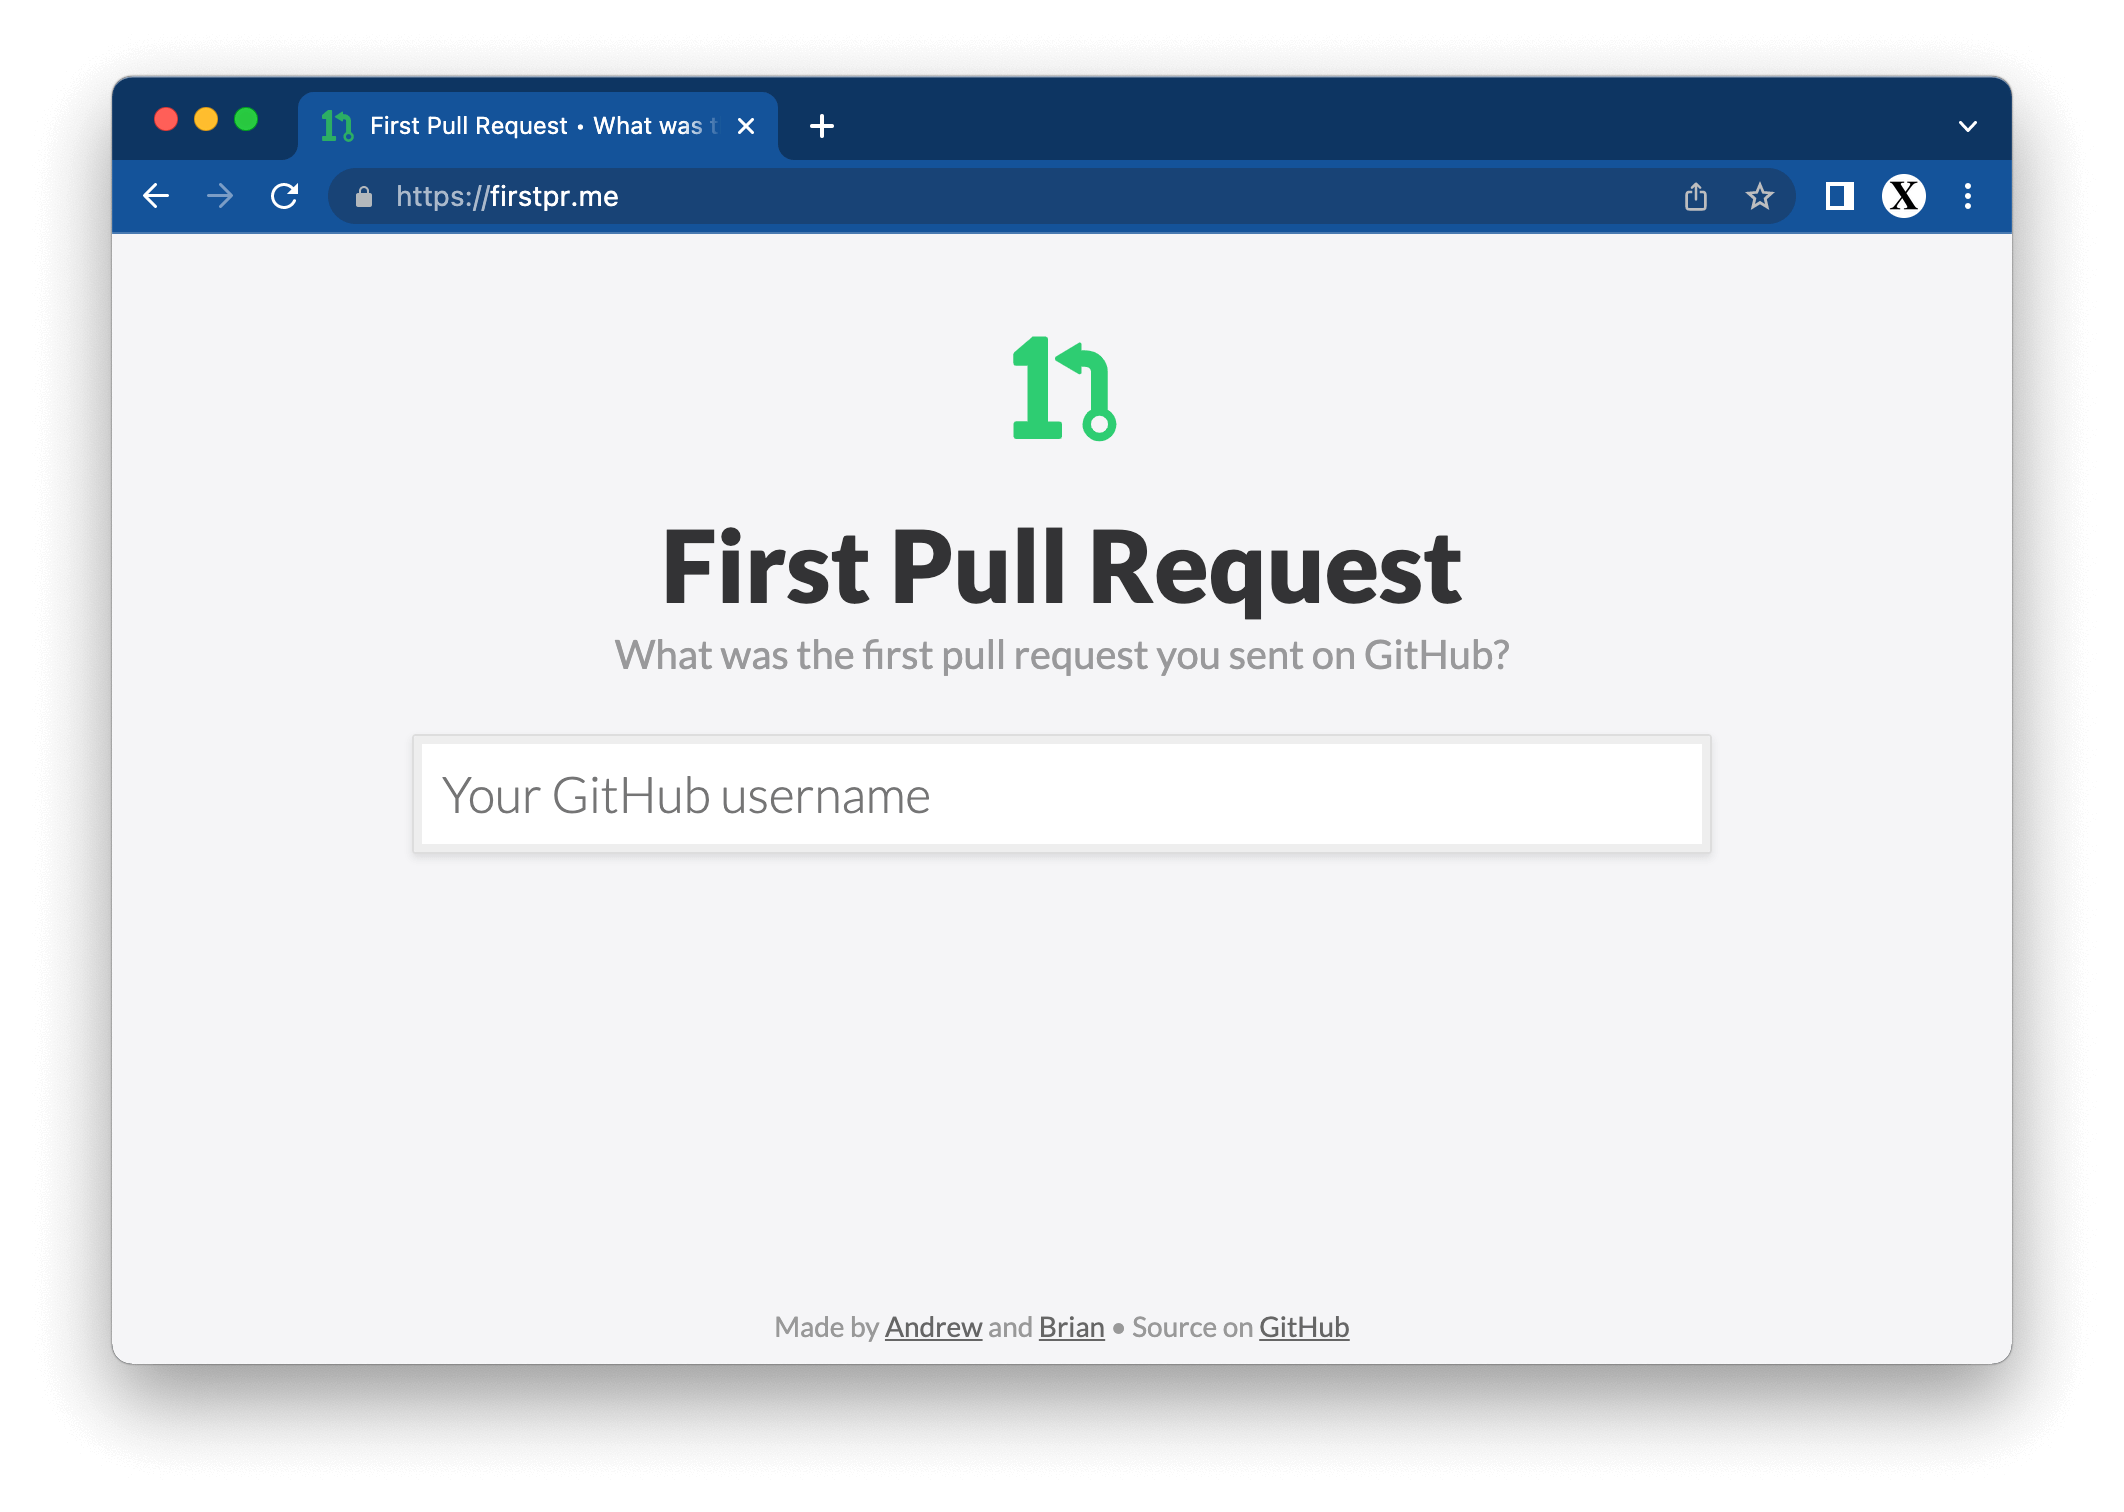Screen dimensions: 2124x1512
Task: Expand the tab search chevron
Action: click(x=1967, y=127)
